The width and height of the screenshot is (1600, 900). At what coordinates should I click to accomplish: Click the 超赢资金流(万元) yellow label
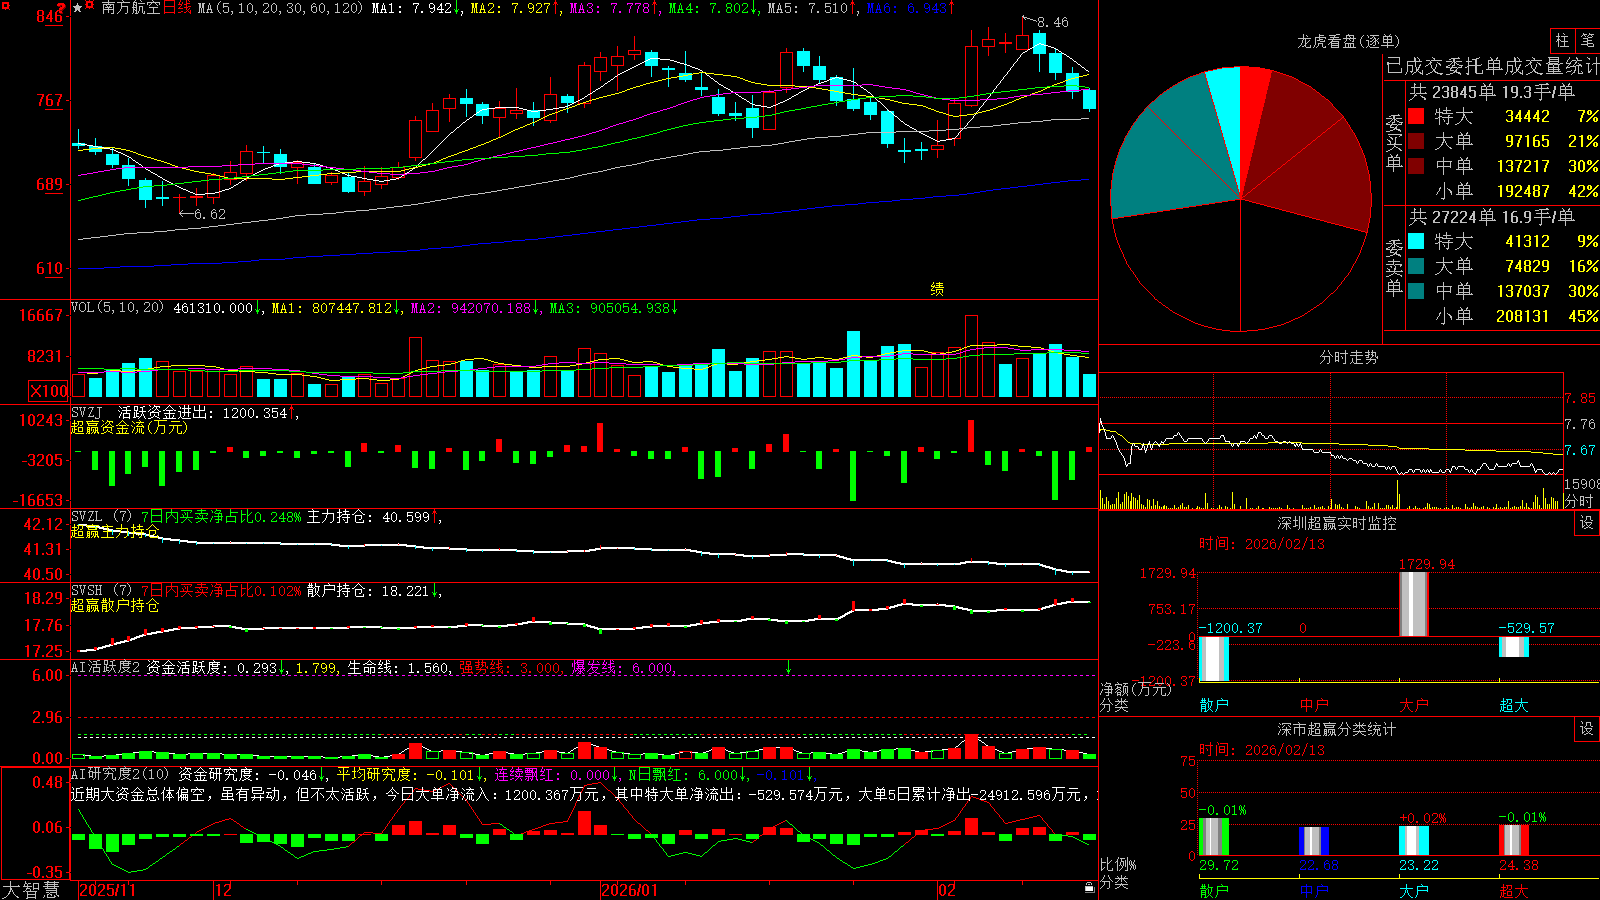pyautogui.click(x=129, y=427)
